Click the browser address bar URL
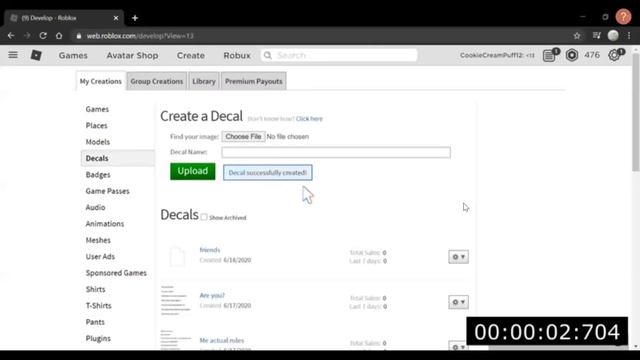This screenshot has width=640, height=360. pos(140,36)
